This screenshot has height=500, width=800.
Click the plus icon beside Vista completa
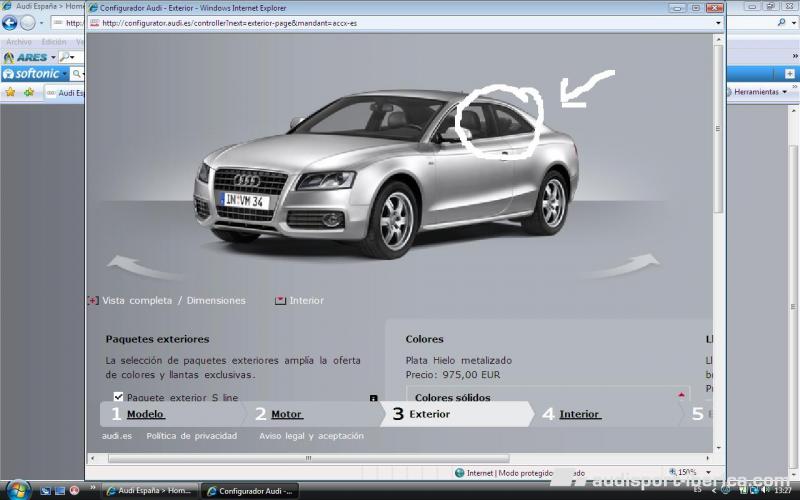click(x=93, y=301)
